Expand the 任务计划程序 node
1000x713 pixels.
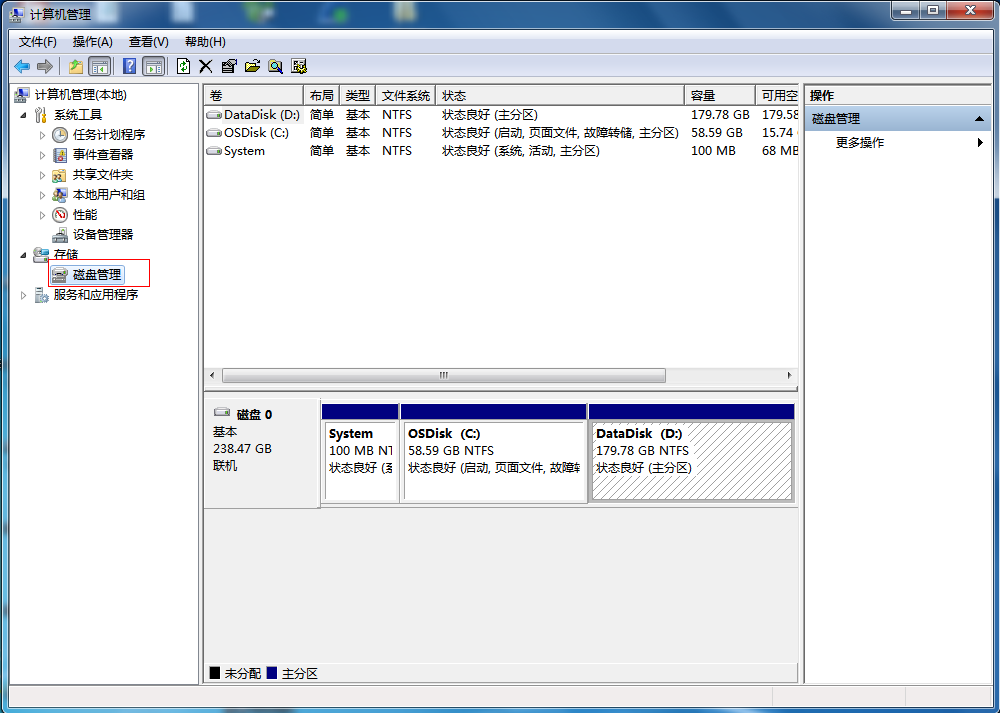click(42, 135)
